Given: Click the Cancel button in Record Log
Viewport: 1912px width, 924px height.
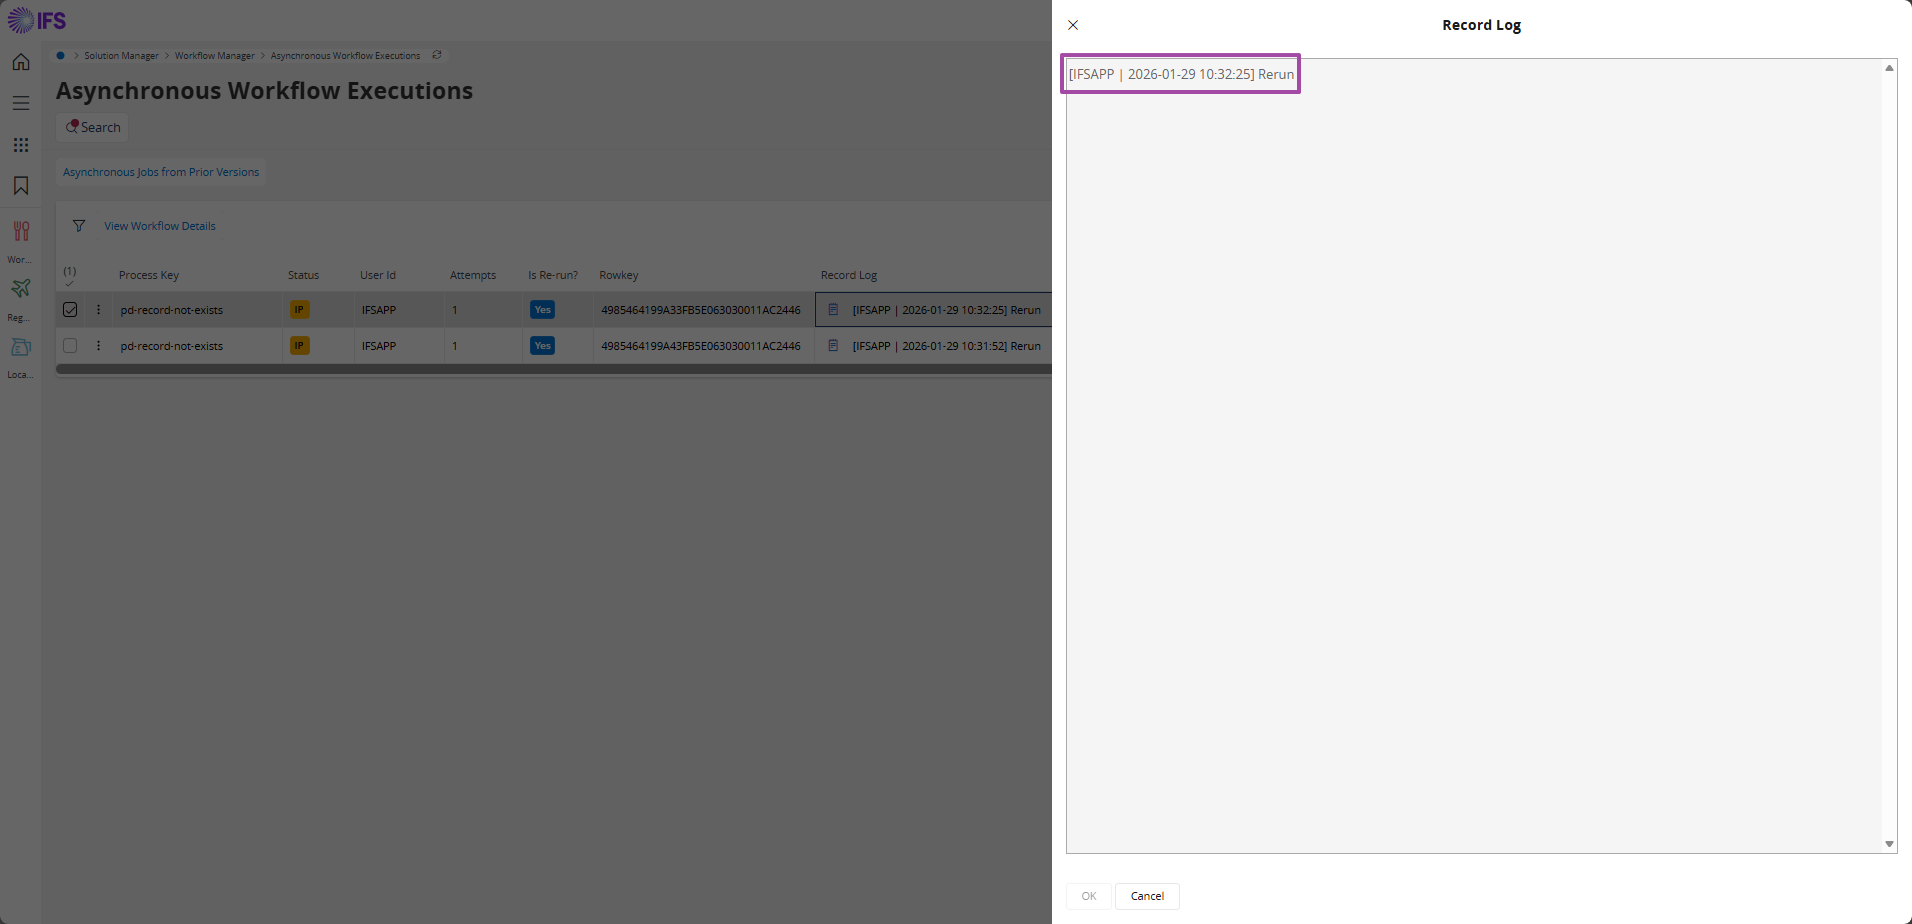Looking at the screenshot, I should [x=1147, y=896].
